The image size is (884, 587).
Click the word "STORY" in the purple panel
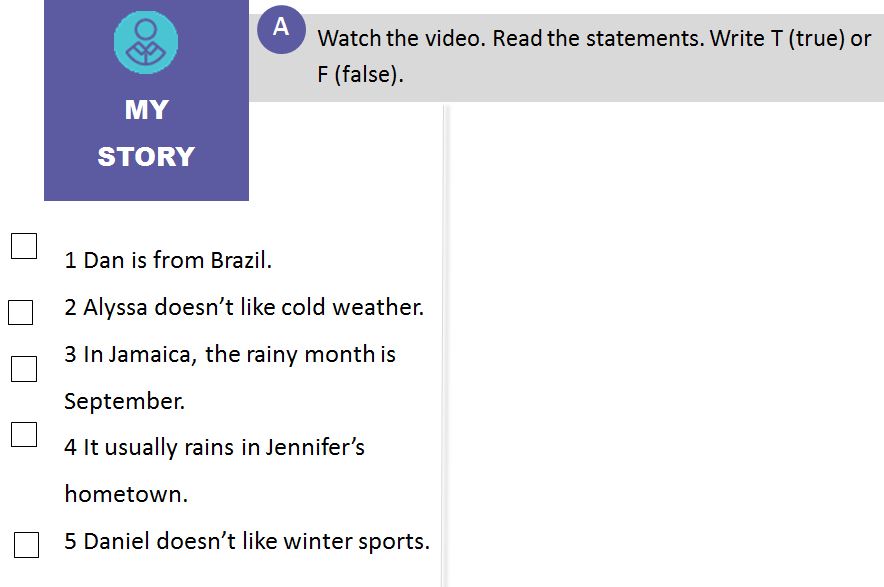point(146,157)
